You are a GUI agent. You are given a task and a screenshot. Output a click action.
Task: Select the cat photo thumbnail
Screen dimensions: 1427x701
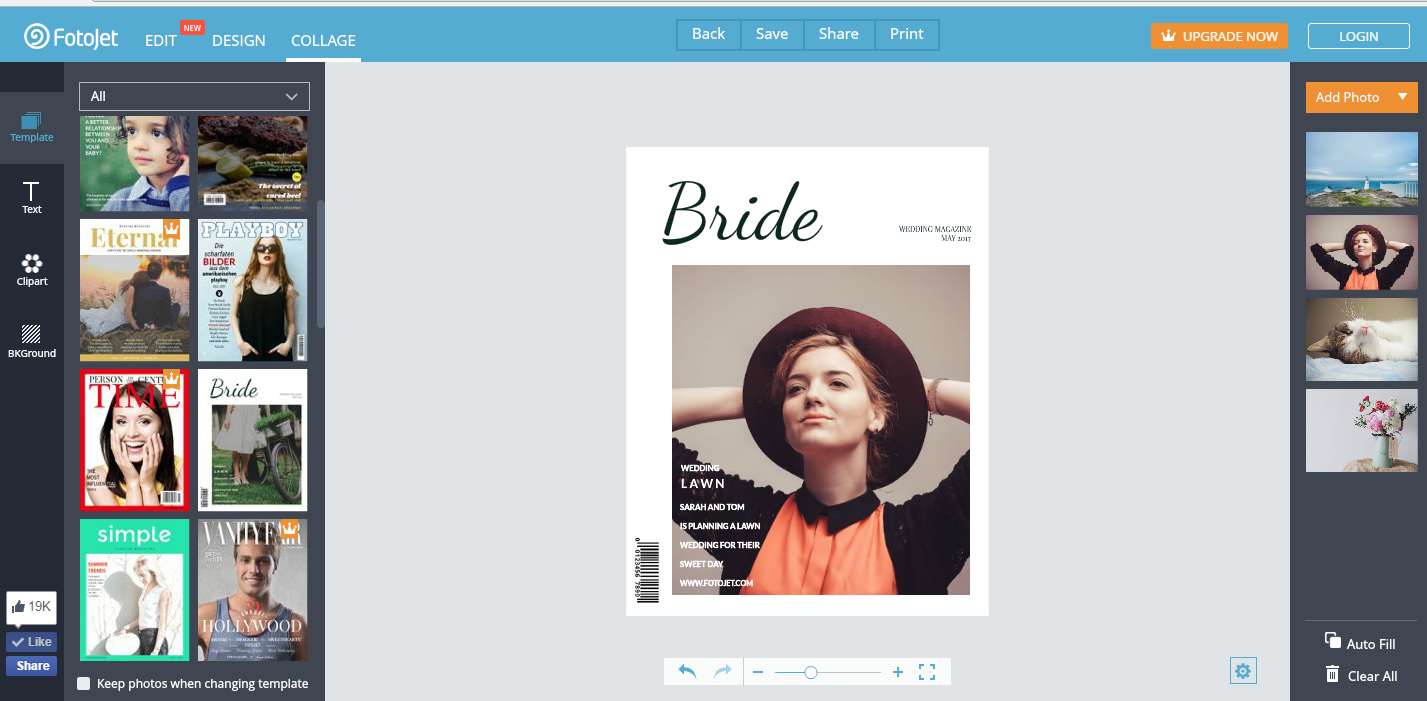1361,339
